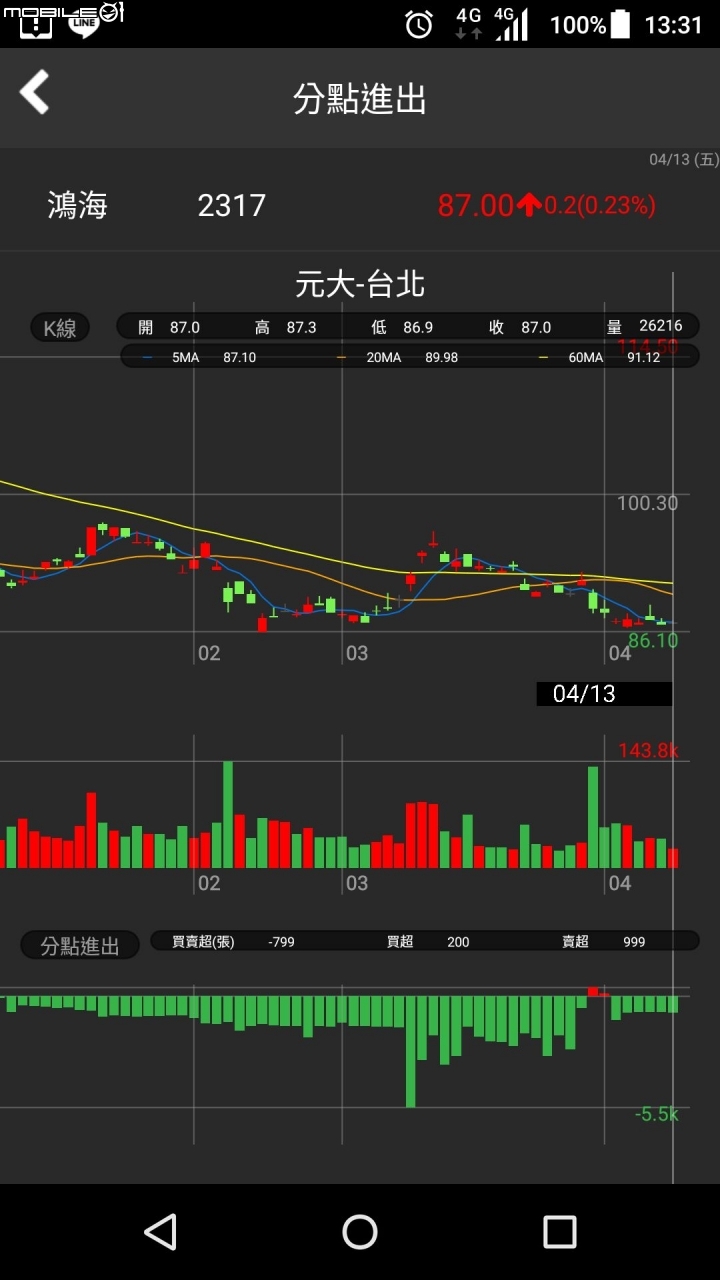The image size is (720, 1280).
Task: Tap the 04/13 (五) date at top
Action: click(x=683, y=159)
